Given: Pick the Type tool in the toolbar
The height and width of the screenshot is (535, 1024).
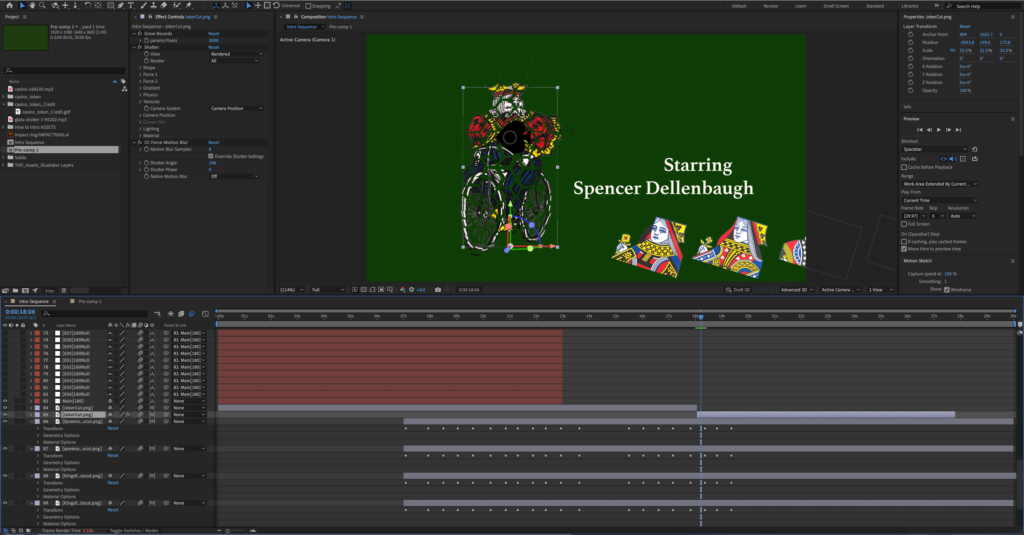Looking at the screenshot, I should click(129, 5).
